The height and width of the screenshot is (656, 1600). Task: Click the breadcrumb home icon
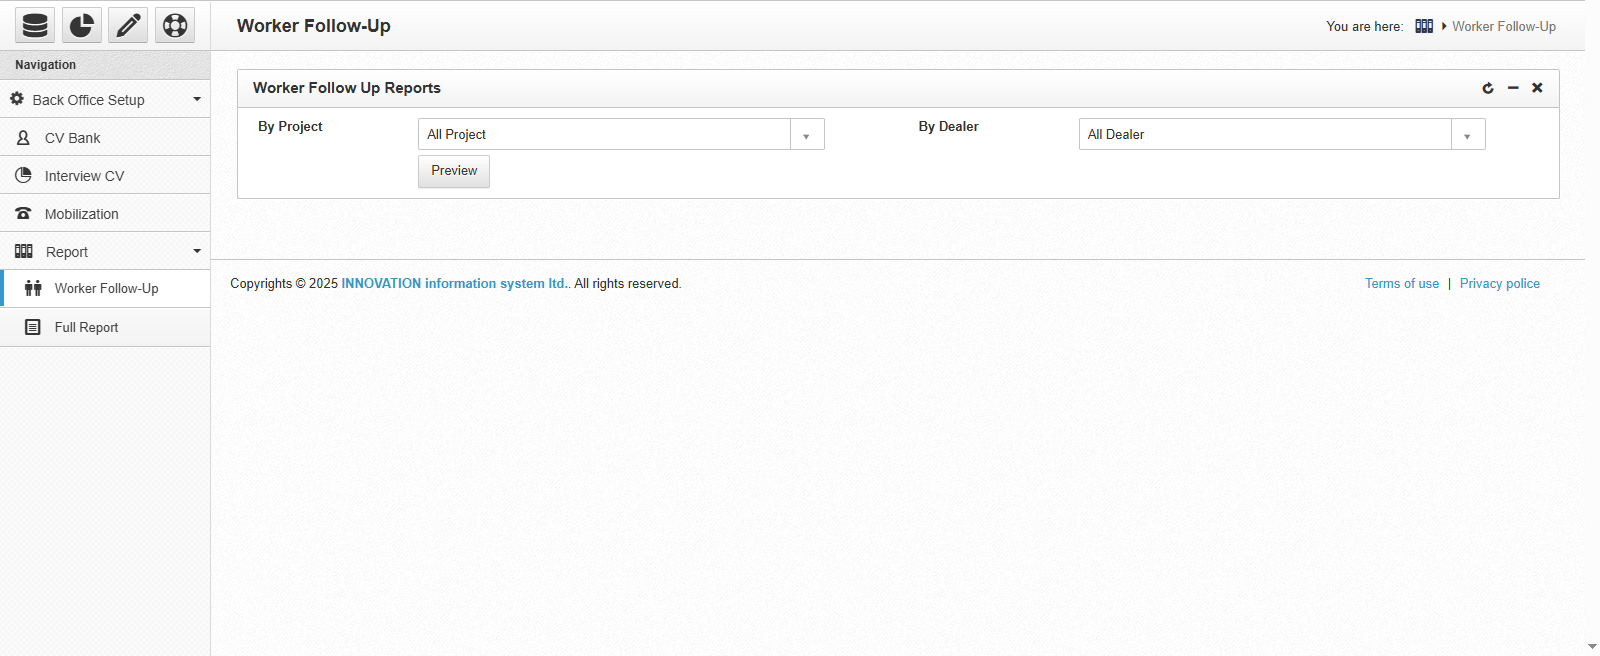1424,26
